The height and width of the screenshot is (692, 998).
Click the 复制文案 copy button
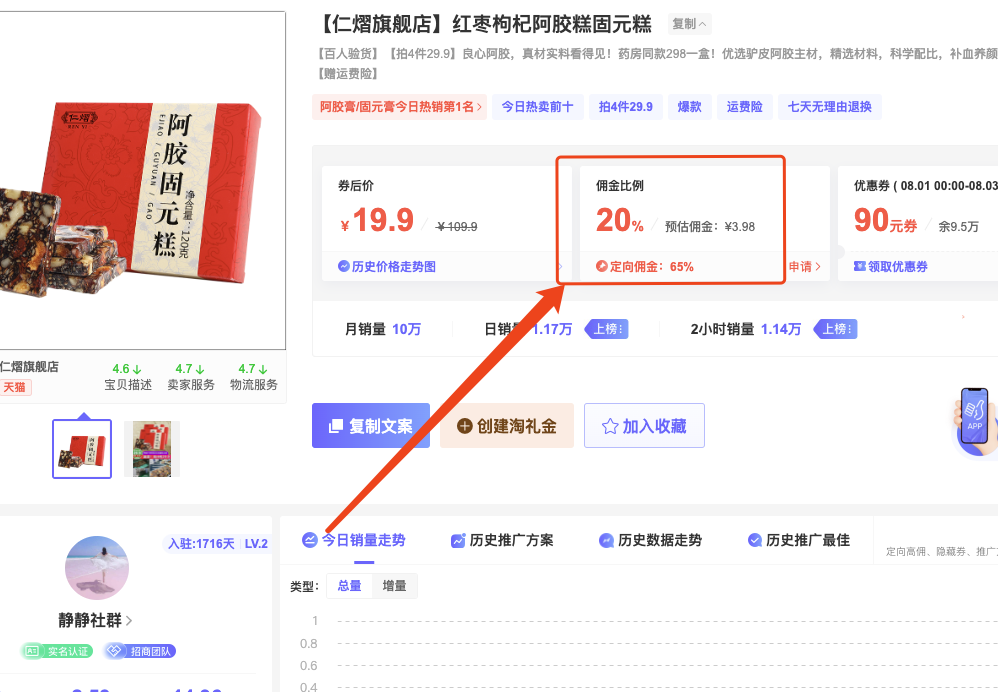click(370, 425)
